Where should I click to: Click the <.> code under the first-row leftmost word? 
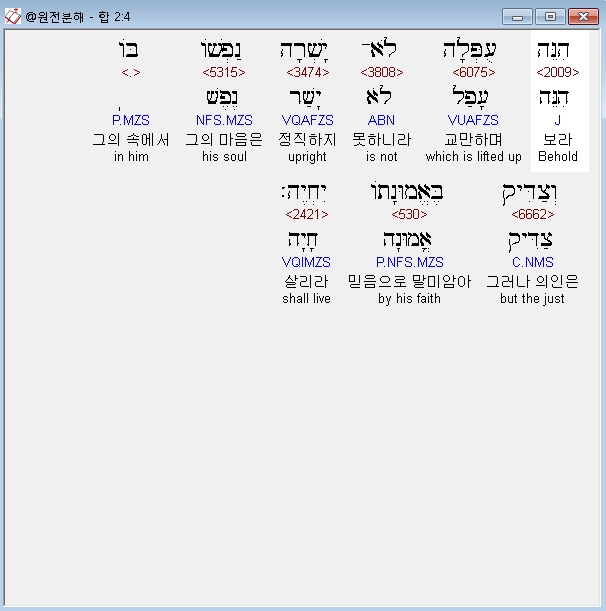tap(131, 72)
